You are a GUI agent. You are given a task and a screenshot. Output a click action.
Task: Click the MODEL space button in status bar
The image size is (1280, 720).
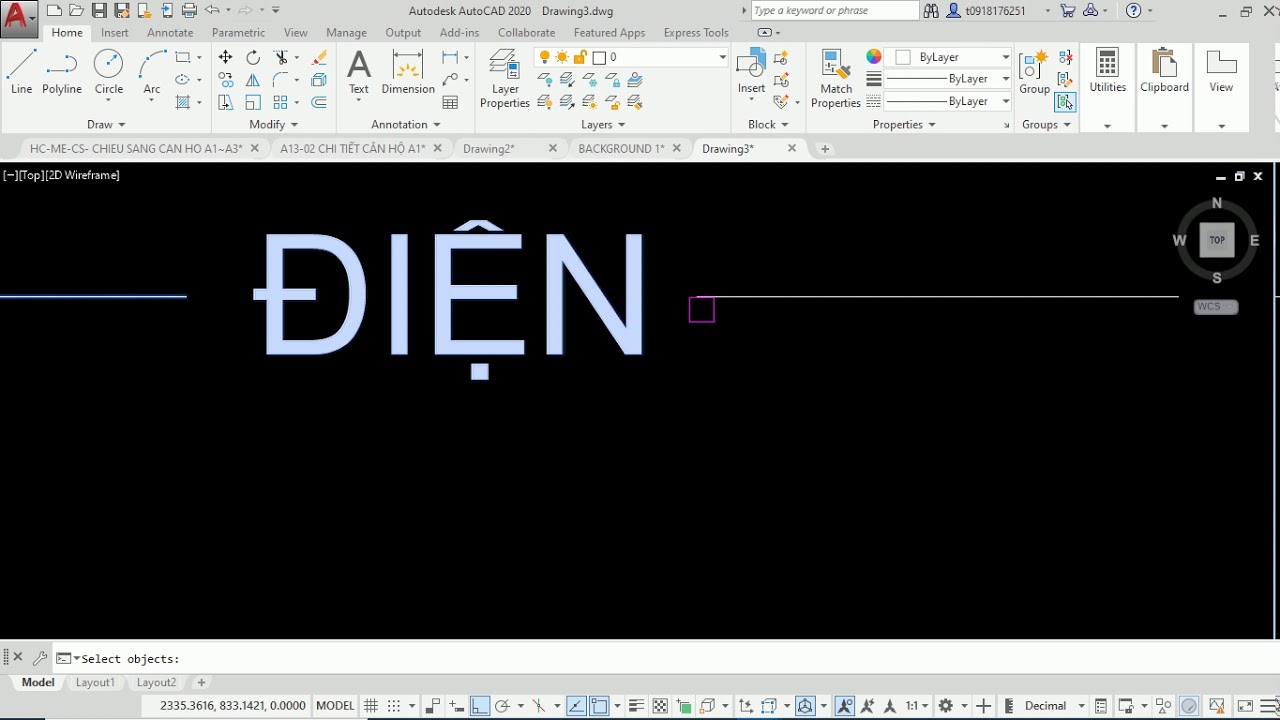point(335,706)
